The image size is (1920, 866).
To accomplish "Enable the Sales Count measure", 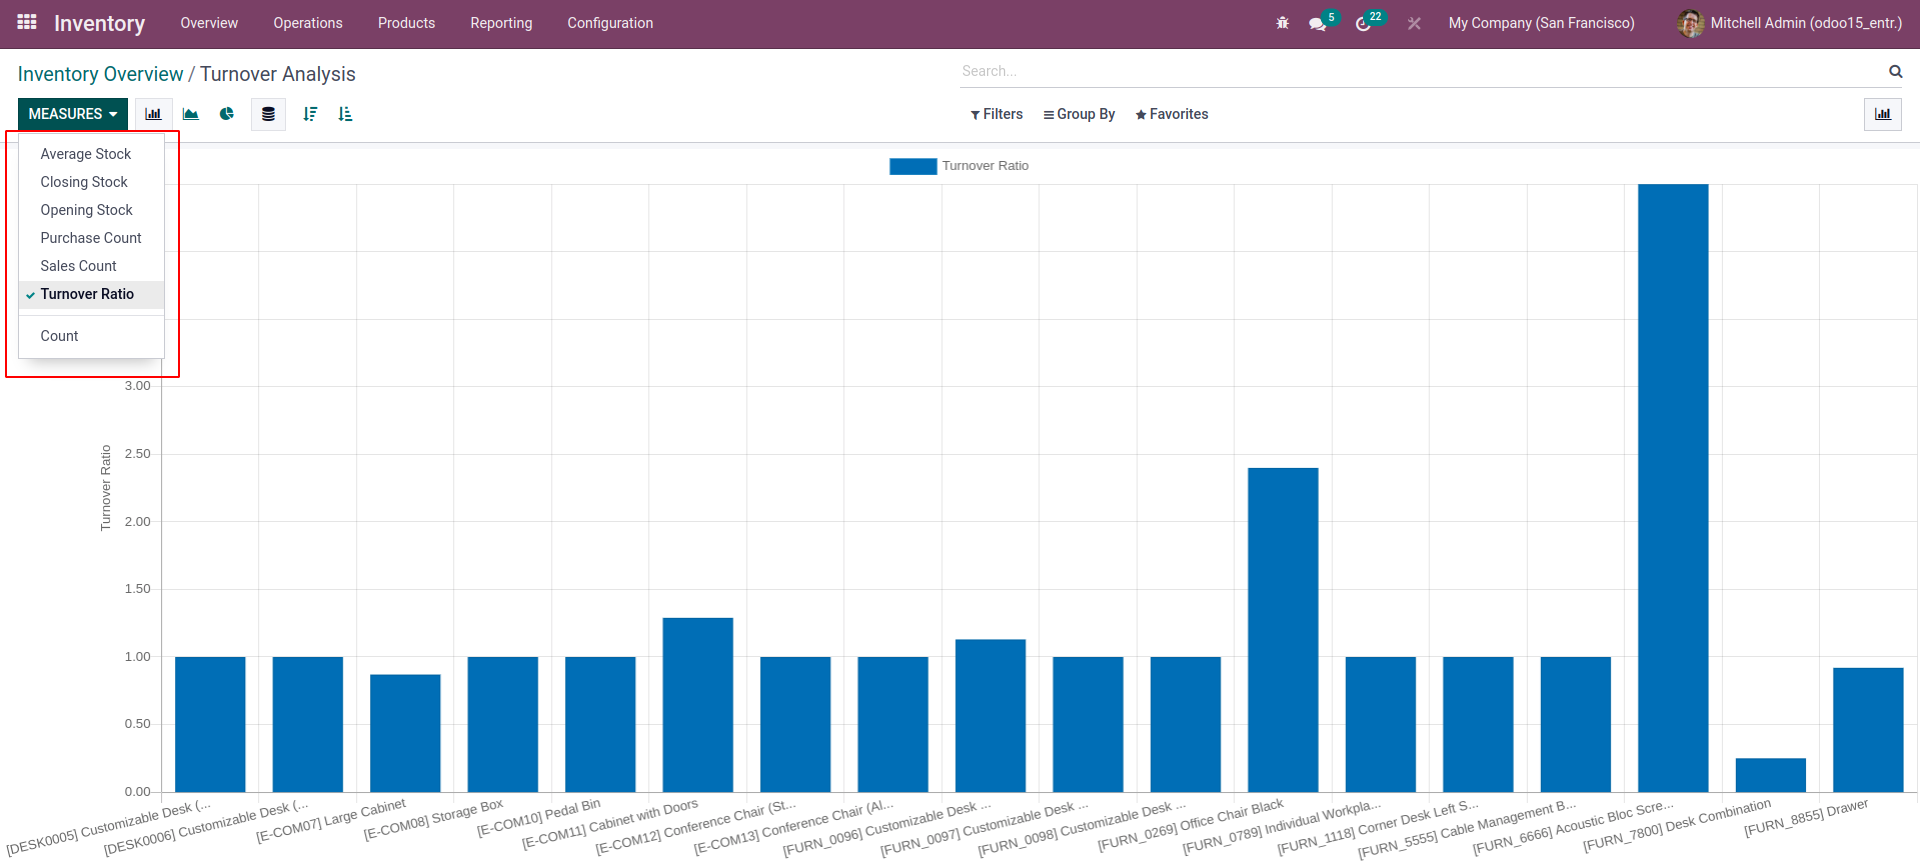I will (79, 266).
